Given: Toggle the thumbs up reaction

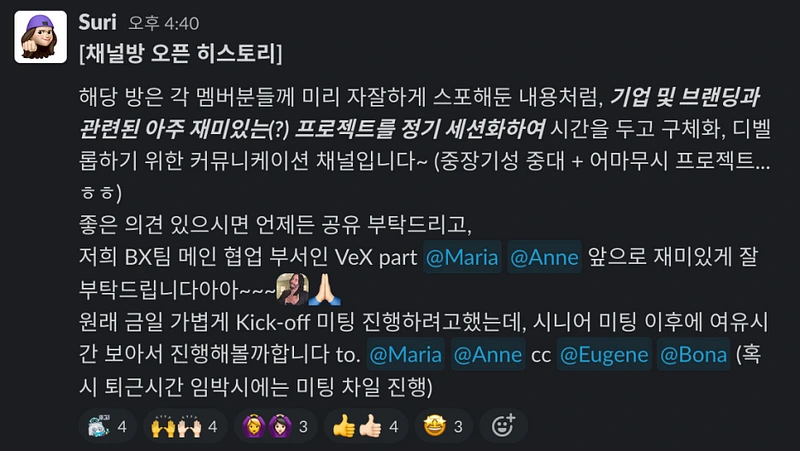Looking at the screenshot, I should 366,426.
